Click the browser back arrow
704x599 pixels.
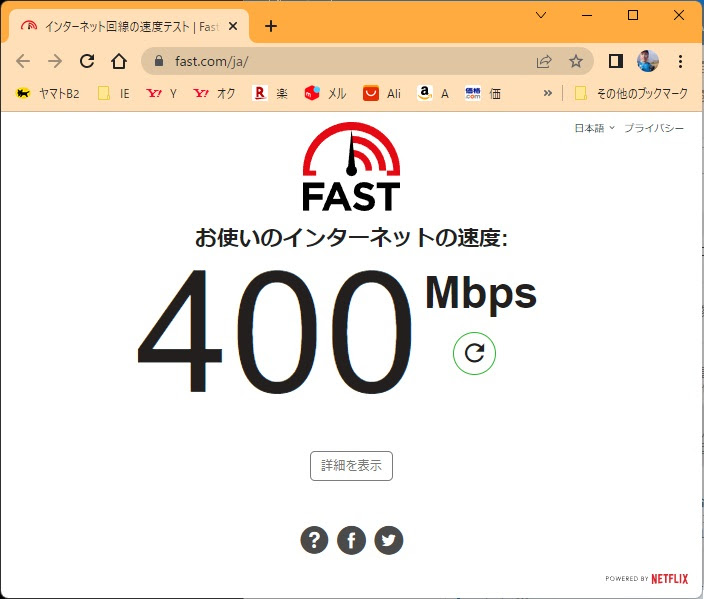click(23, 61)
